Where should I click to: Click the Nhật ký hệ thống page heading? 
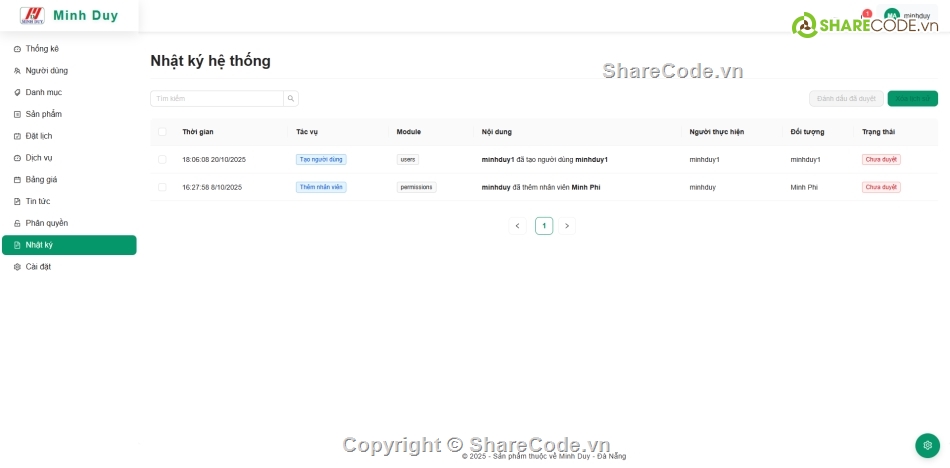pyautogui.click(x=210, y=61)
